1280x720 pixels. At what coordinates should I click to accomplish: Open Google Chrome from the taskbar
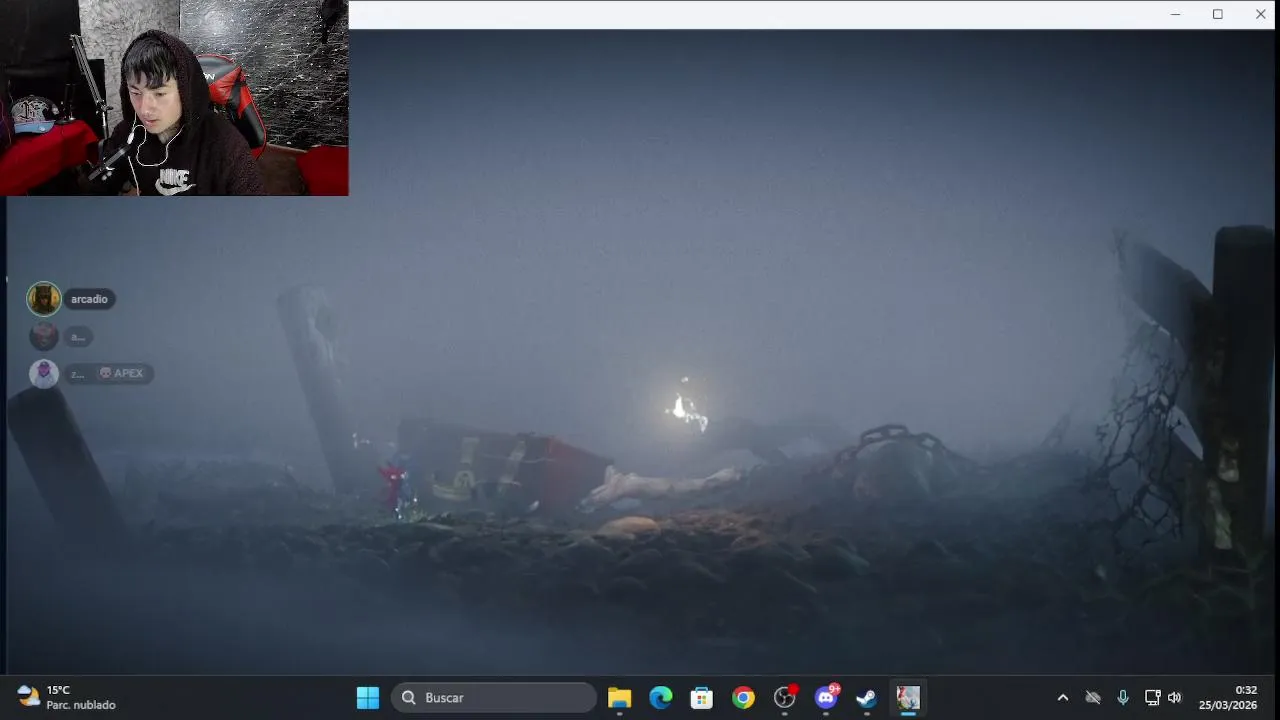(x=743, y=697)
